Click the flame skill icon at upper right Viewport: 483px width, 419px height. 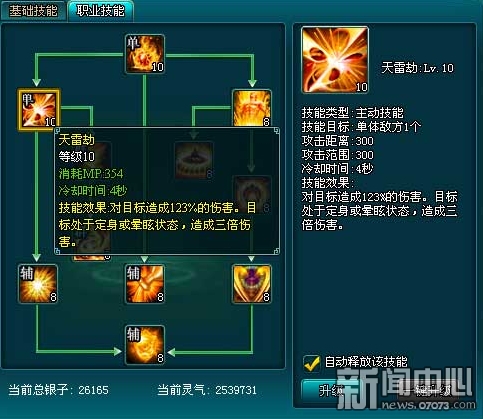pos(252,108)
